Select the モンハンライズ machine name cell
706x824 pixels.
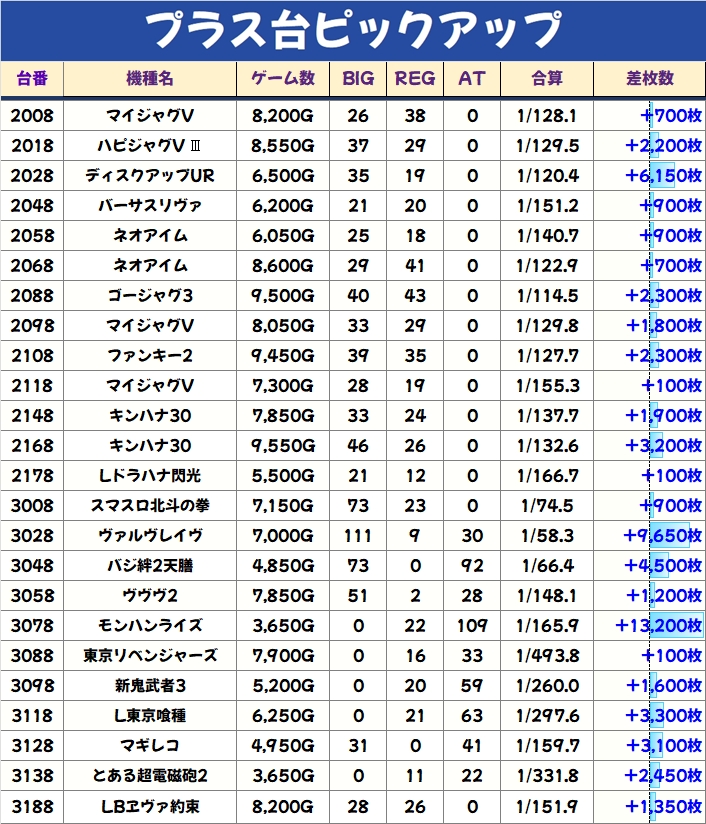point(150,626)
